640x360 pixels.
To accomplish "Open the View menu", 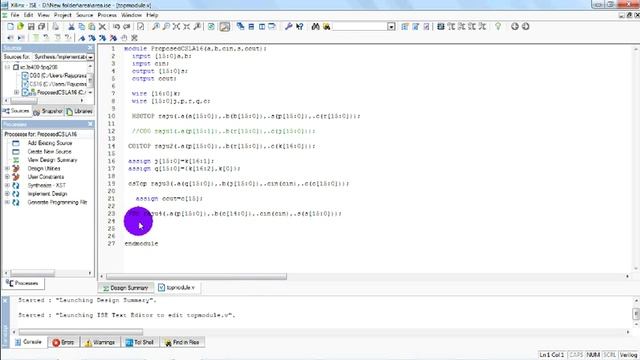I will pos(43,15).
